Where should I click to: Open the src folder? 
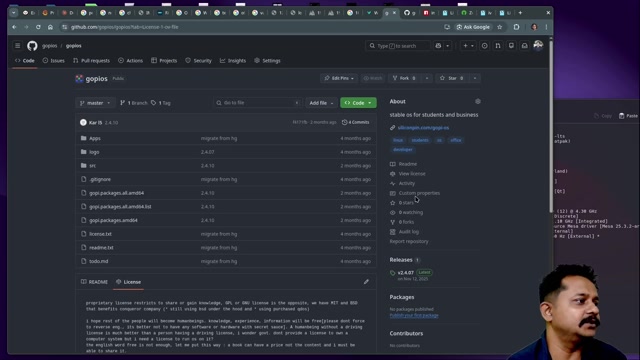[x=93, y=166]
